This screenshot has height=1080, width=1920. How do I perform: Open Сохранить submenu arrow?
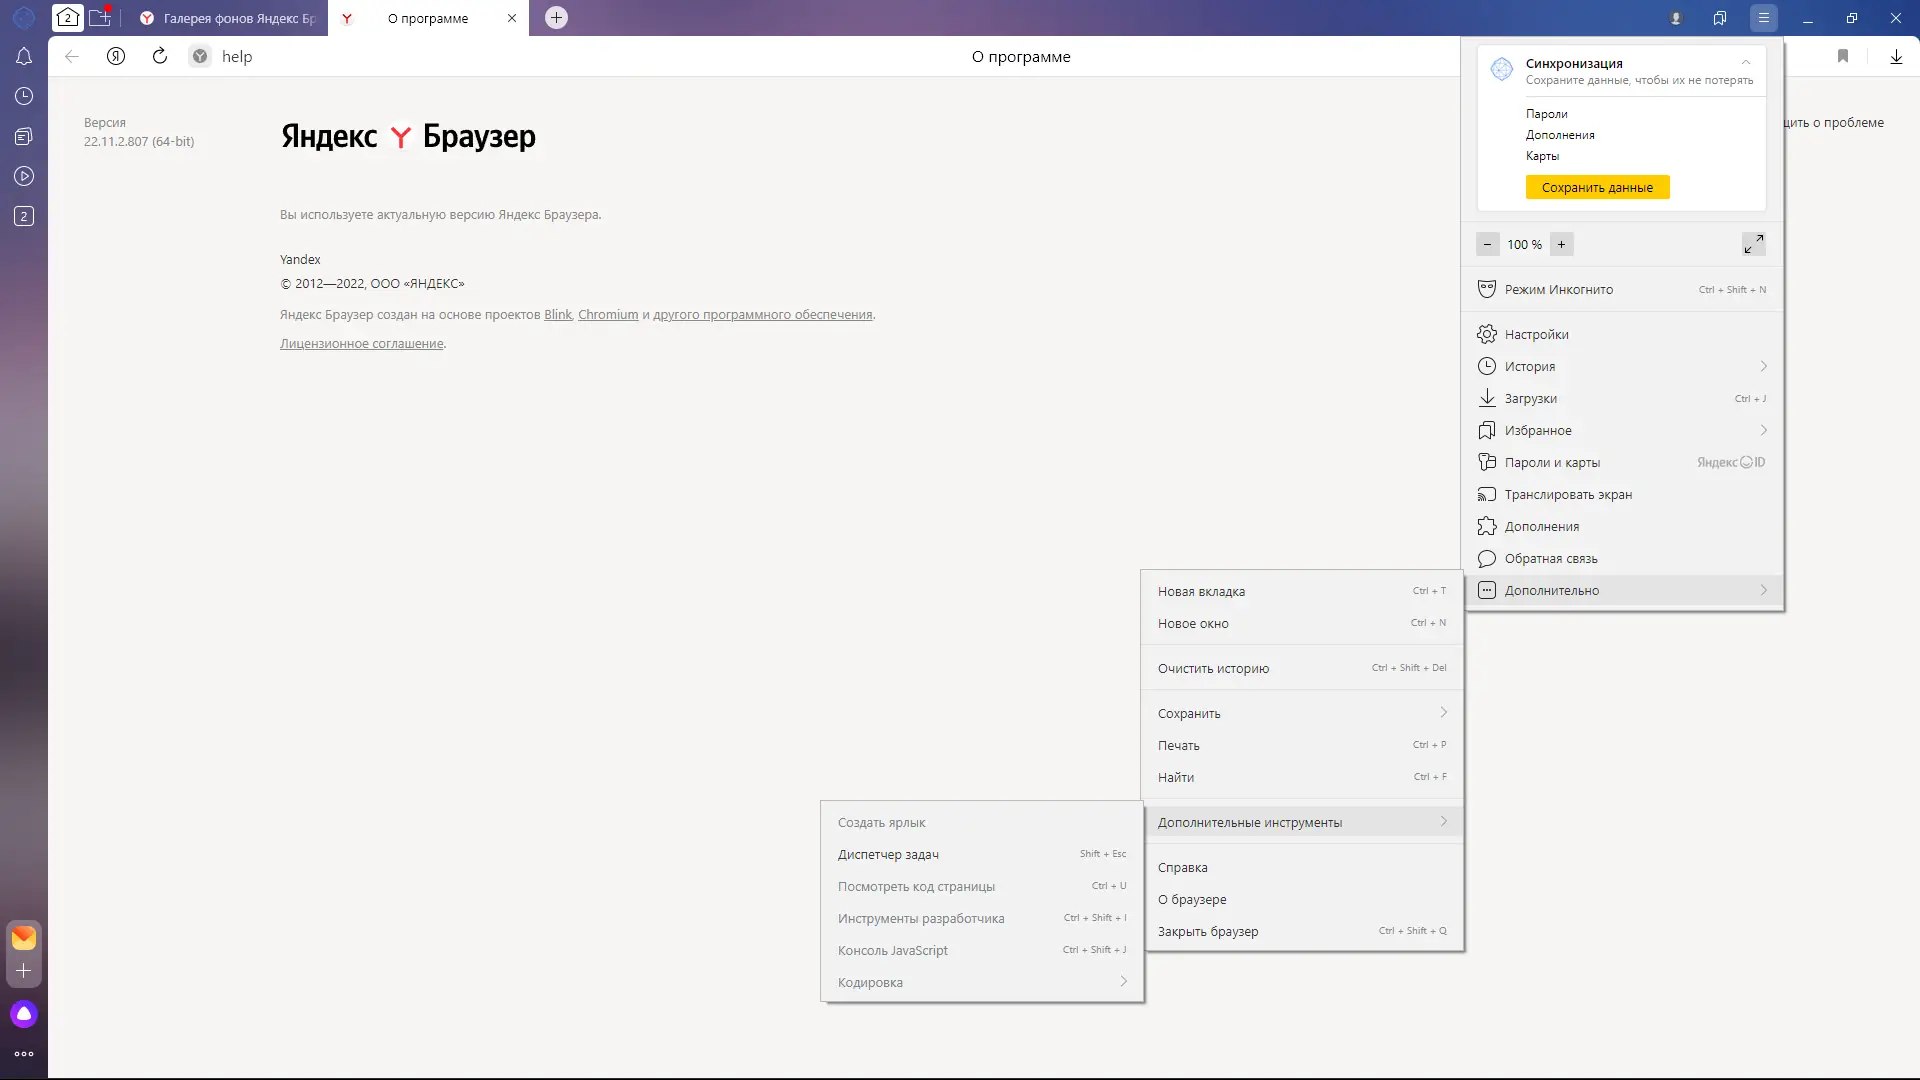1443,713
